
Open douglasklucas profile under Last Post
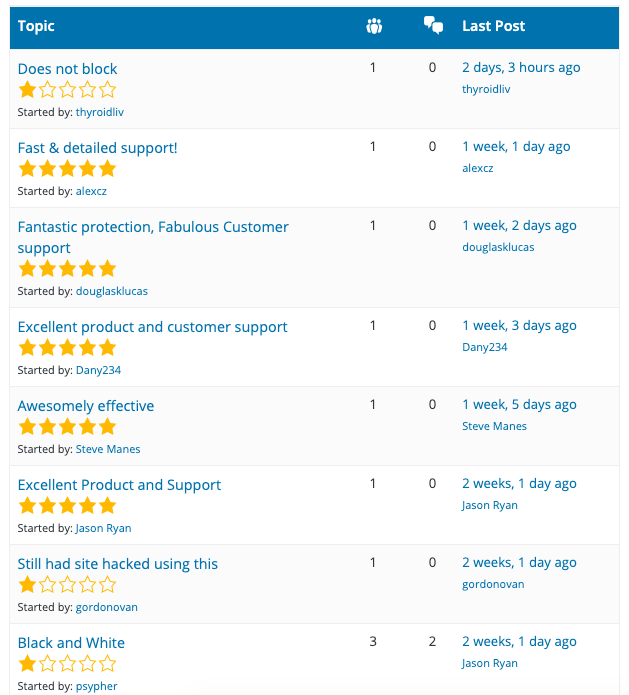[x=498, y=247]
